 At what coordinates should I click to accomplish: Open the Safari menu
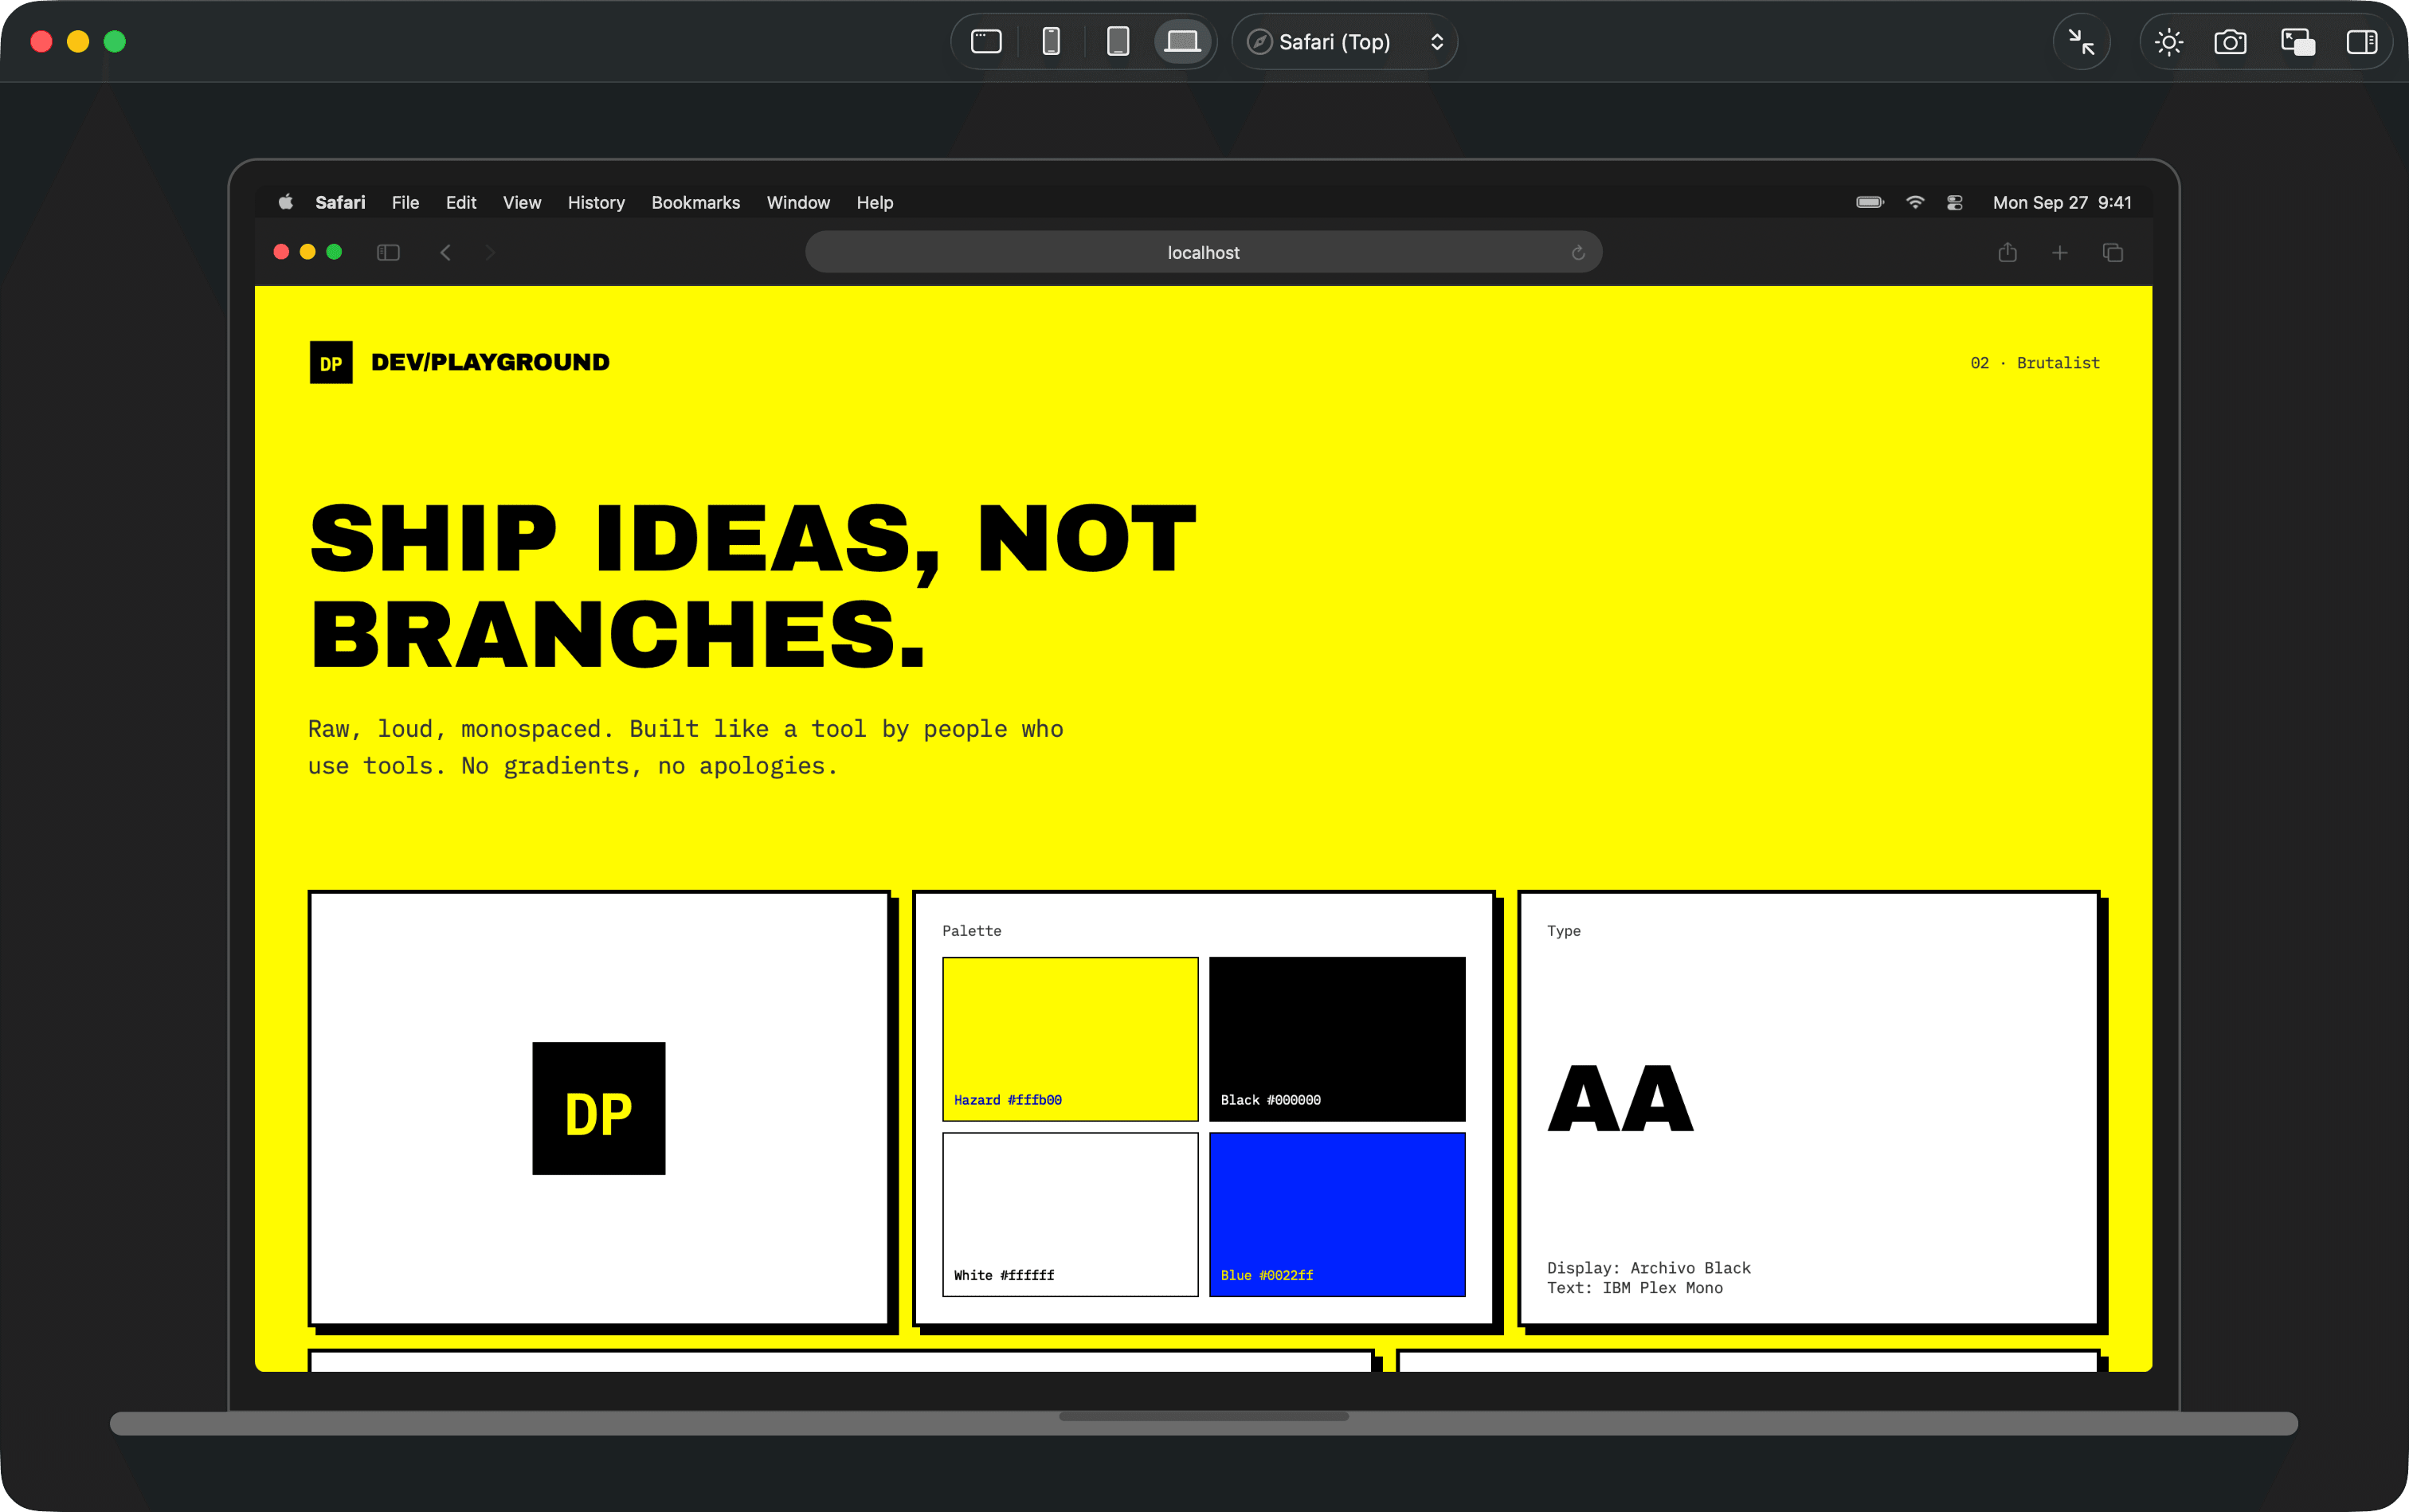pos(340,202)
